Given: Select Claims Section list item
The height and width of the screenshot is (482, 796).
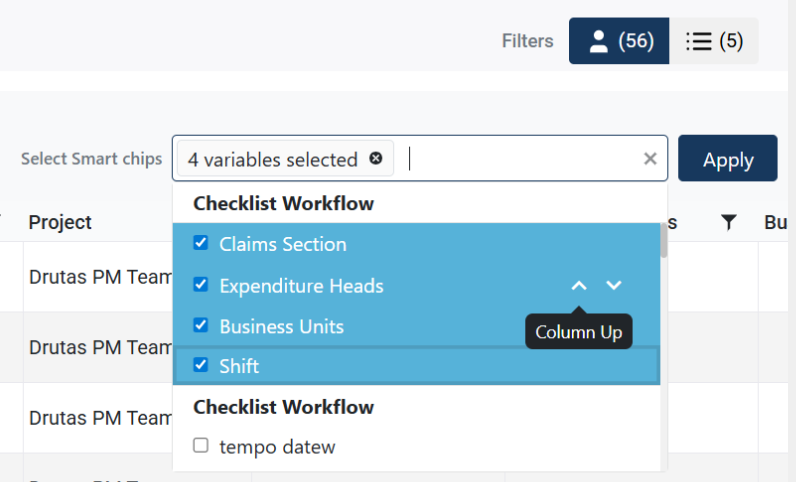Looking at the screenshot, I should point(283,244).
